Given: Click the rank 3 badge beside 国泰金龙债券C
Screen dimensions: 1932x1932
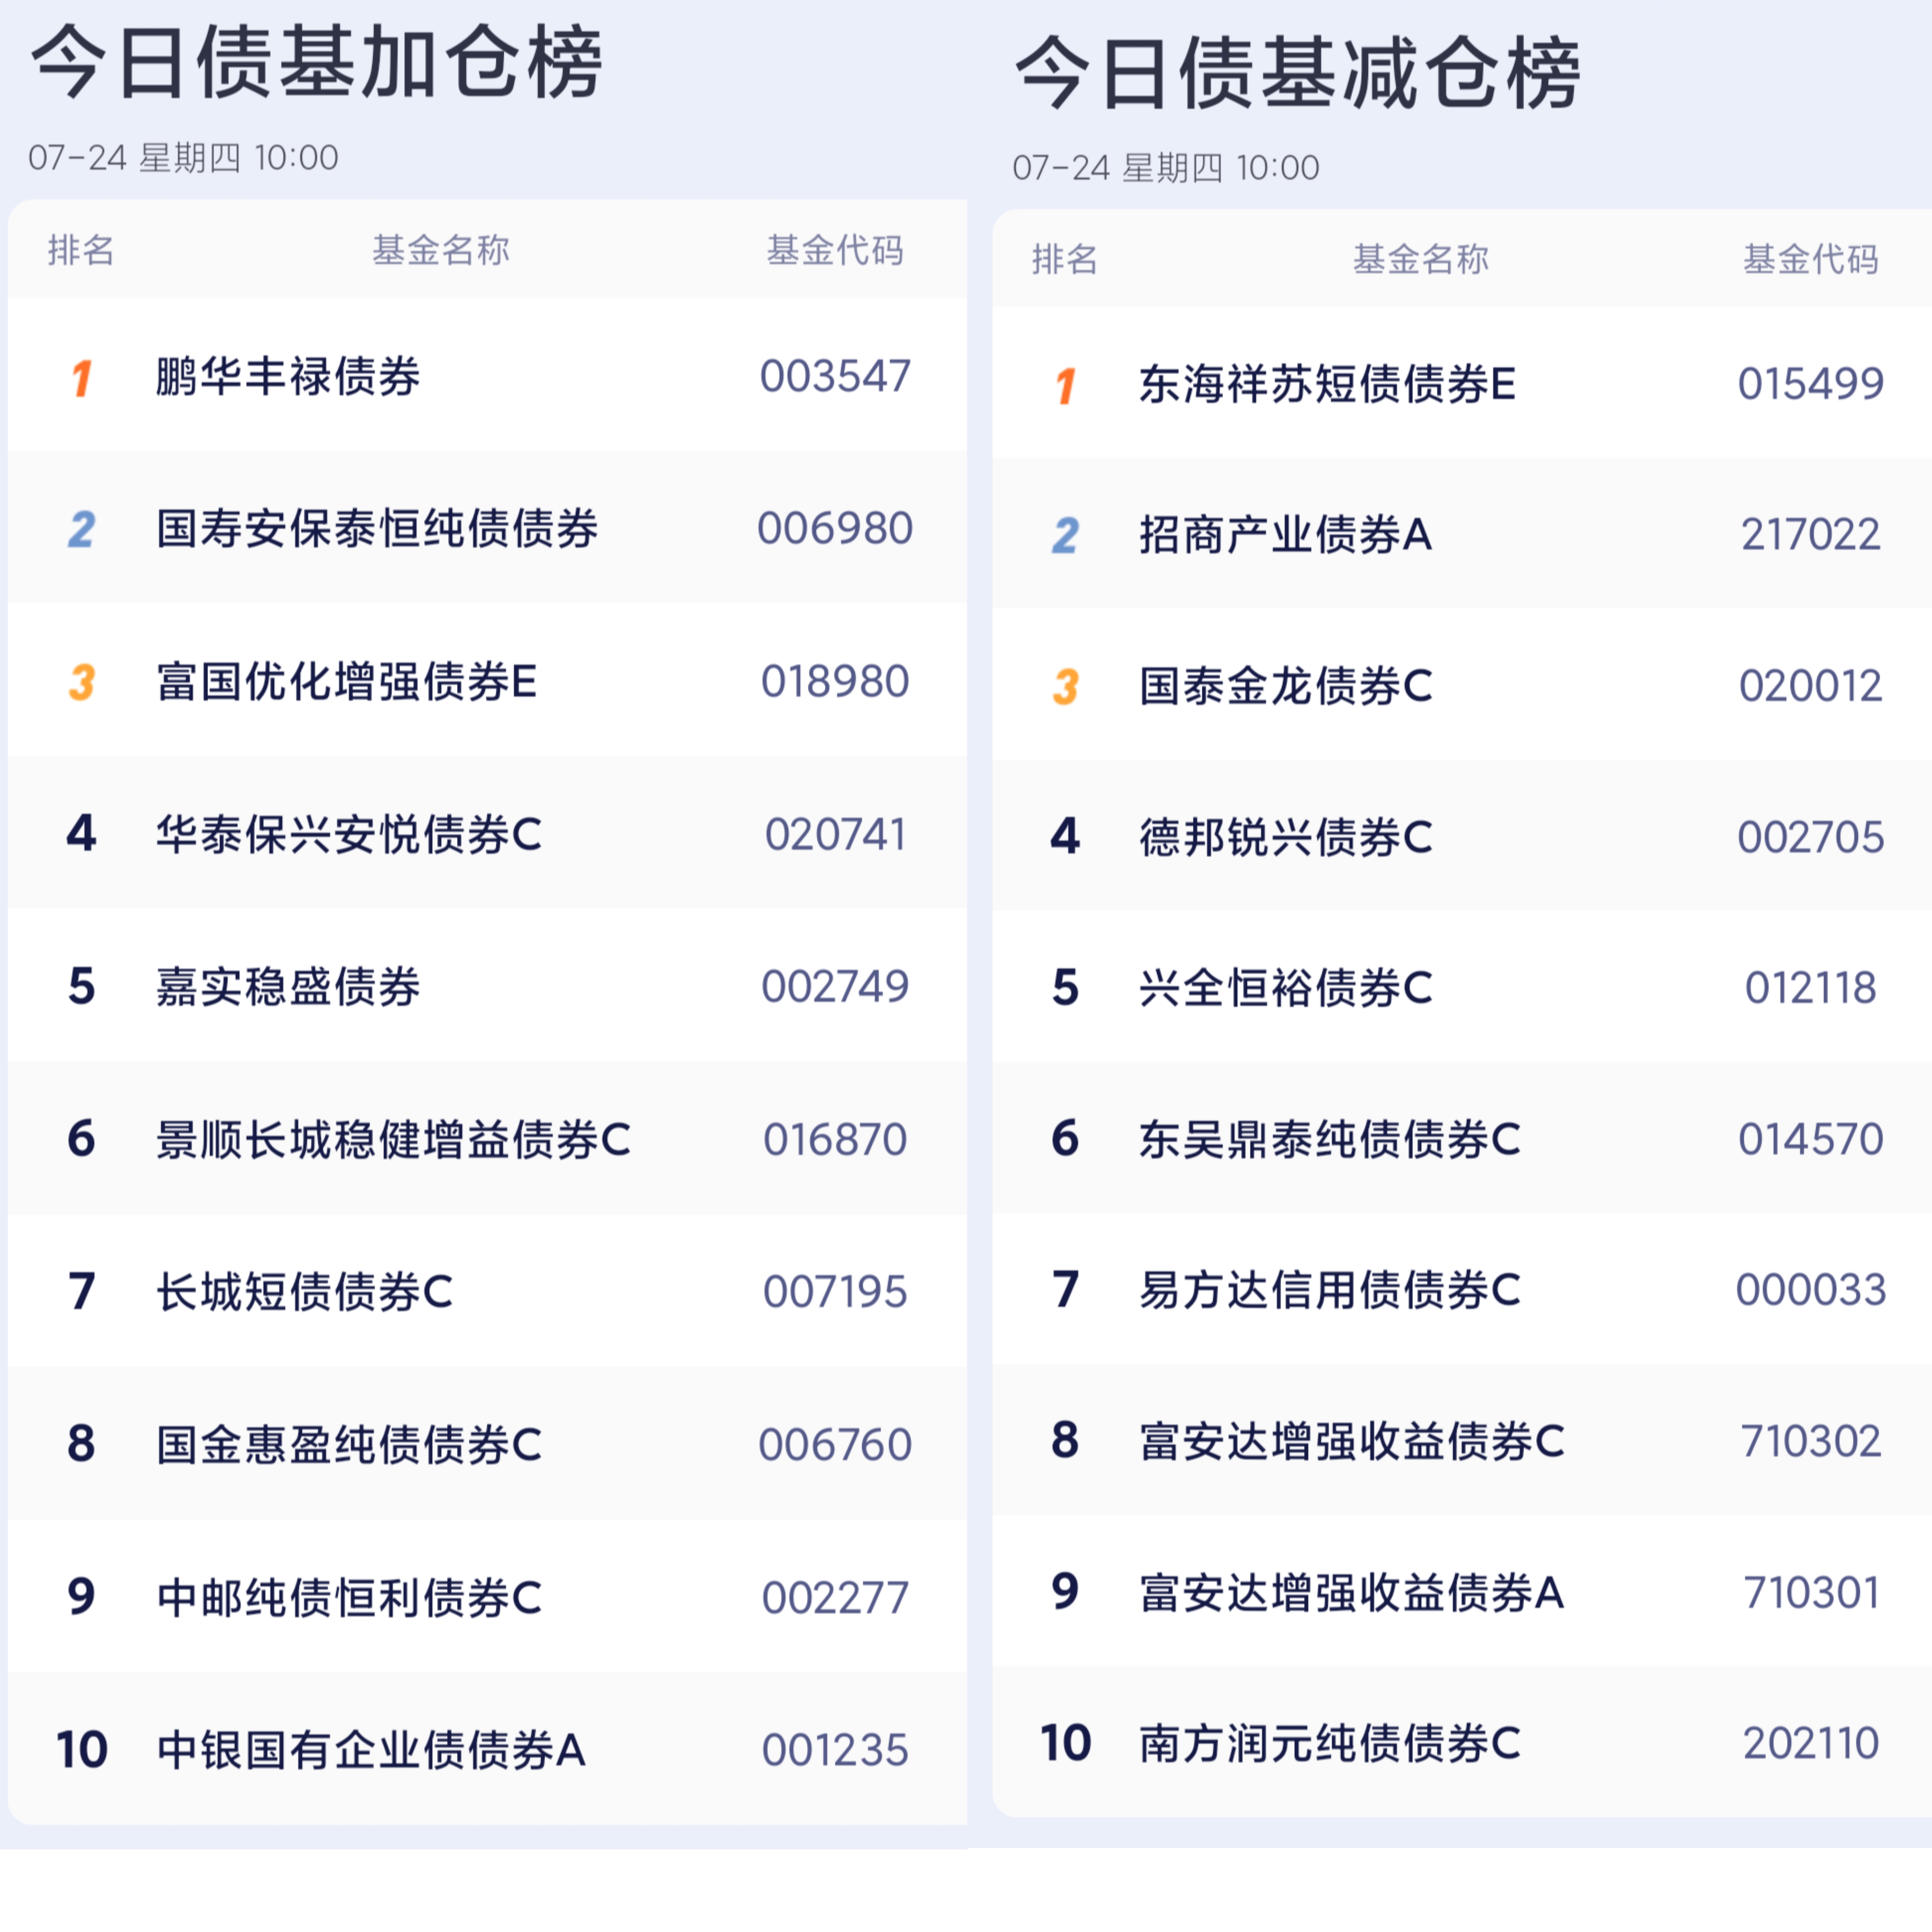Looking at the screenshot, I should (1066, 686).
